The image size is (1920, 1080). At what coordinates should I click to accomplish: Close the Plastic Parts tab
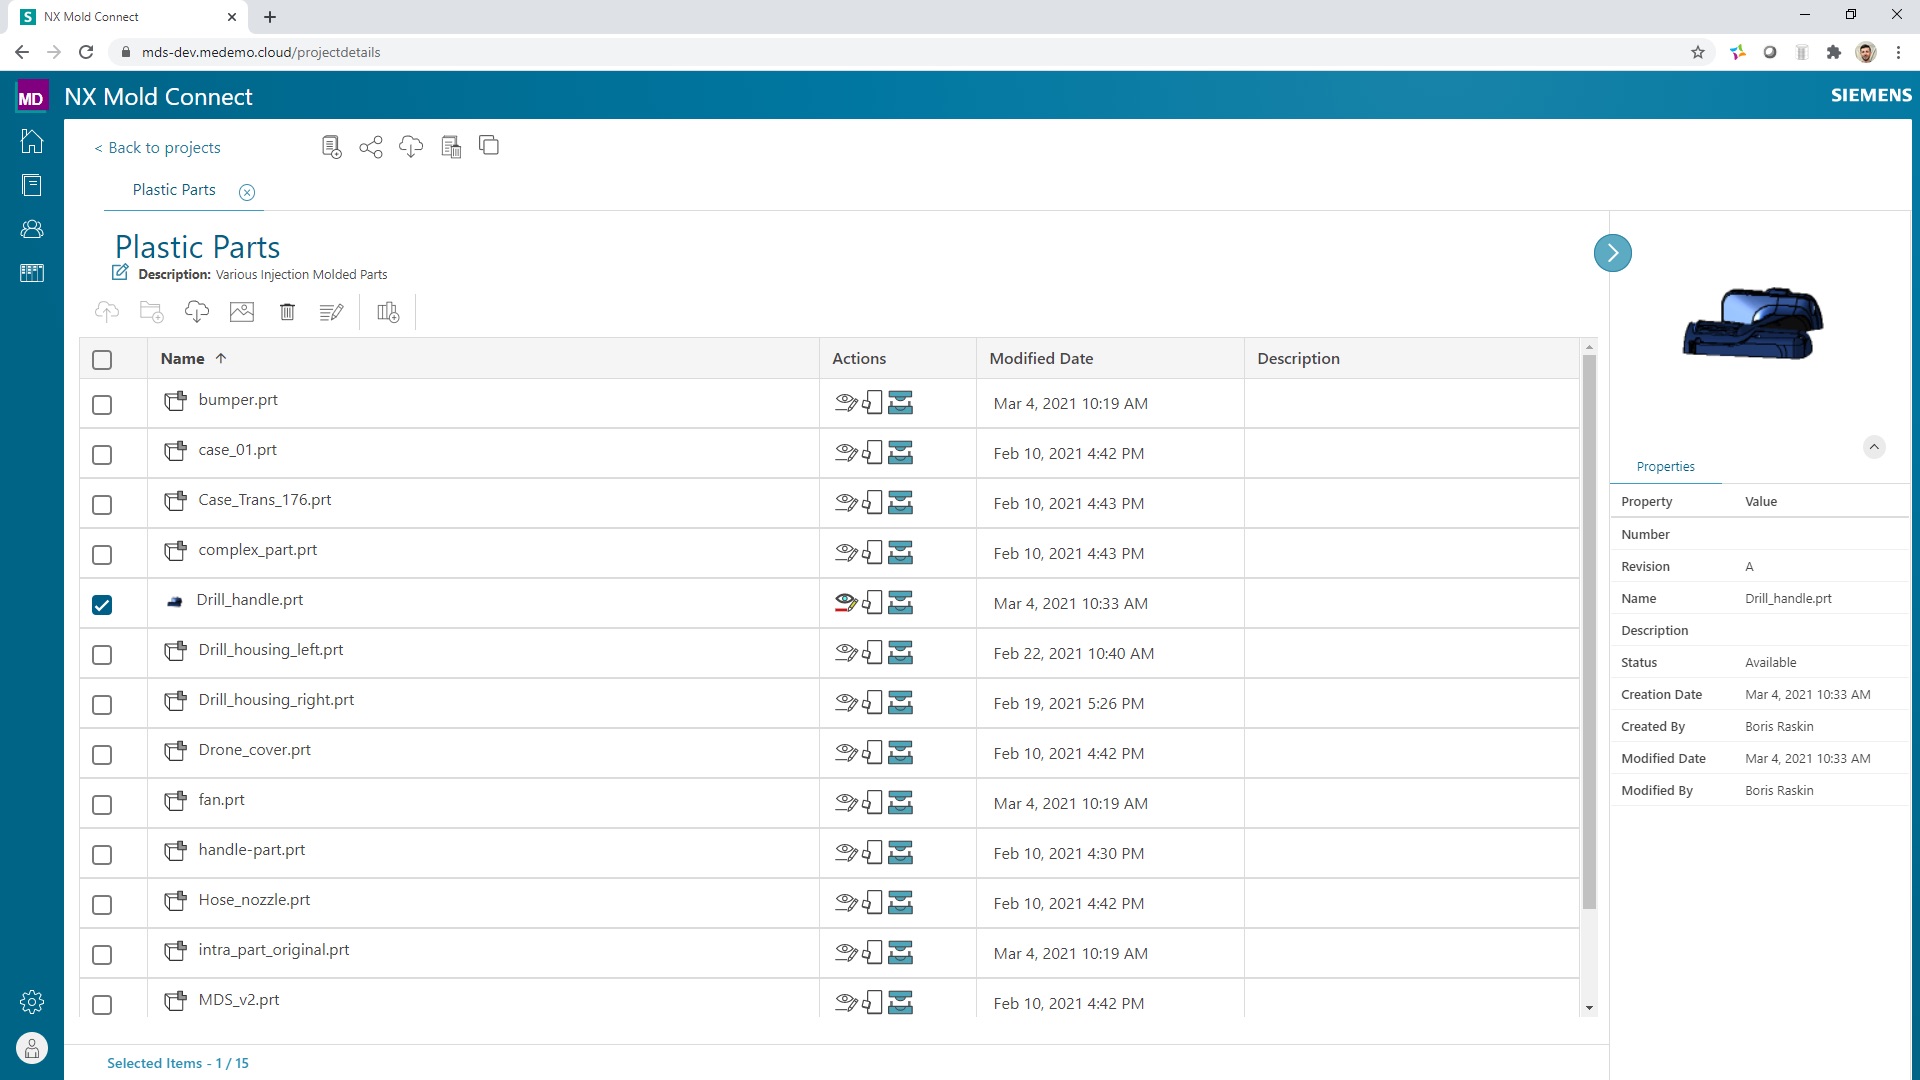point(247,192)
